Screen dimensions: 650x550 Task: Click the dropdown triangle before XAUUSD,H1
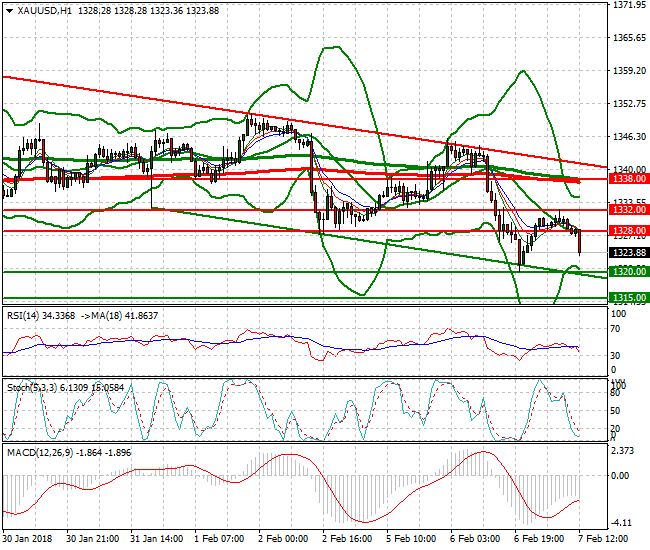[10, 11]
